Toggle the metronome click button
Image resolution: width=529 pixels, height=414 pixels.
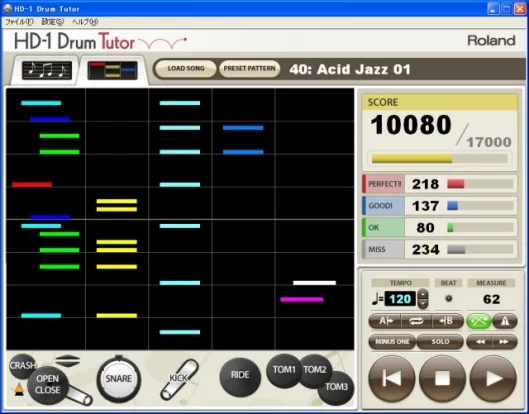(505, 321)
